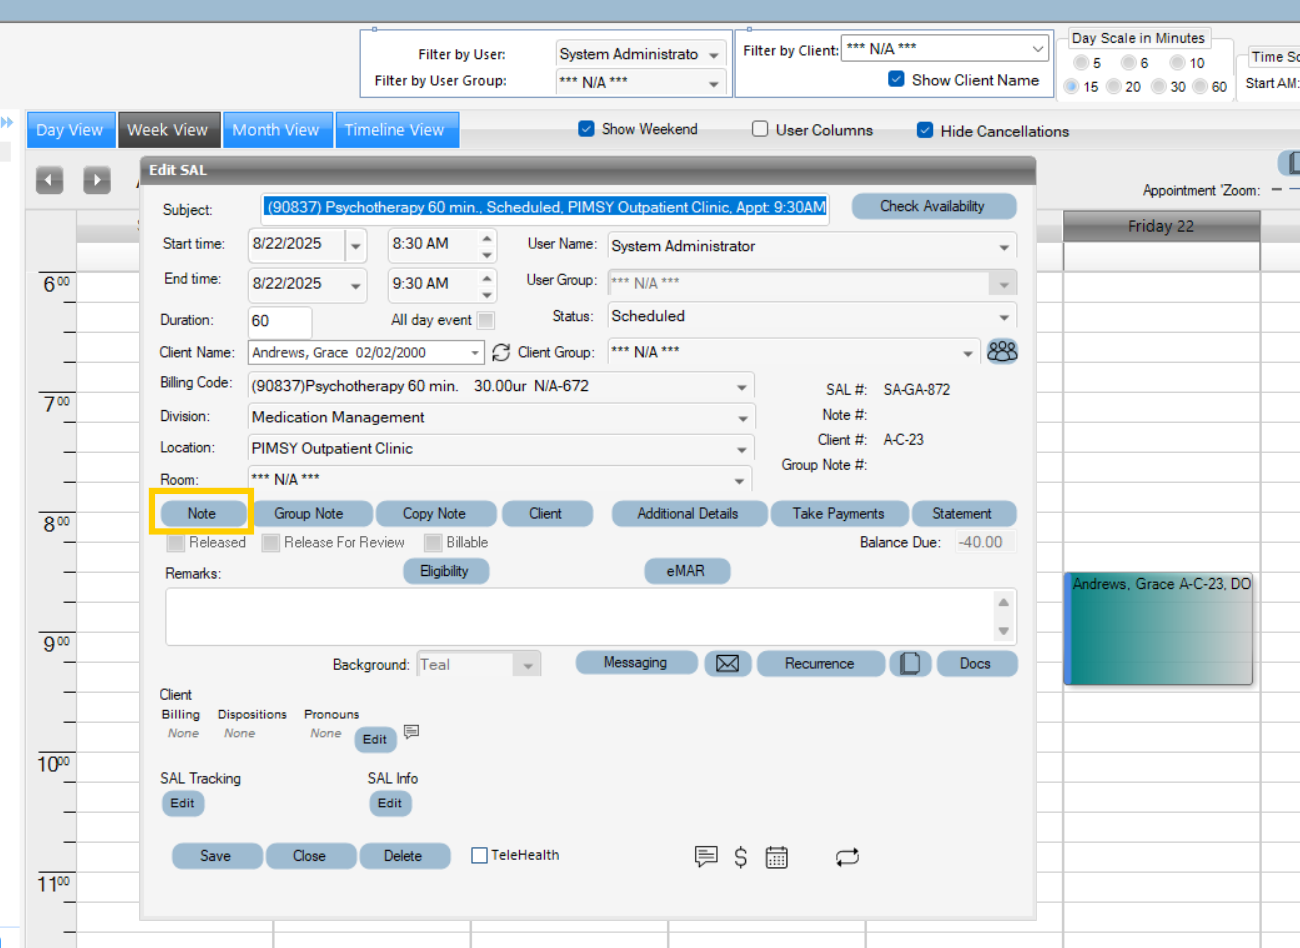Toggle the Show Weekend checkbox
Screen dimensions: 1300x948
pyautogui.click(x=586, y=129)
